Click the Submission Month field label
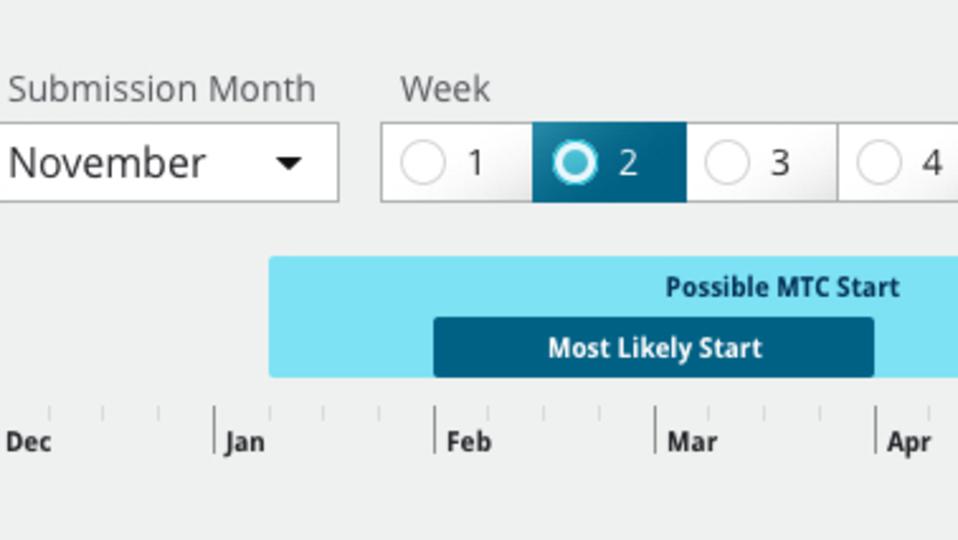The height and width of the screenshot is (540, 958). pos(162,89)
